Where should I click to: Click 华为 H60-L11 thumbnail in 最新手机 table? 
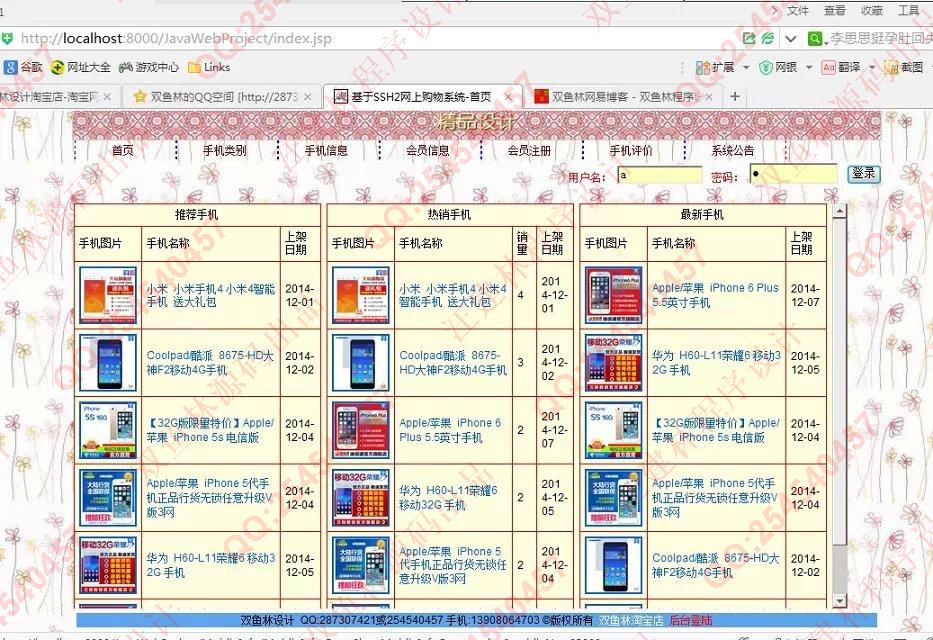click(x=613, y=363)
